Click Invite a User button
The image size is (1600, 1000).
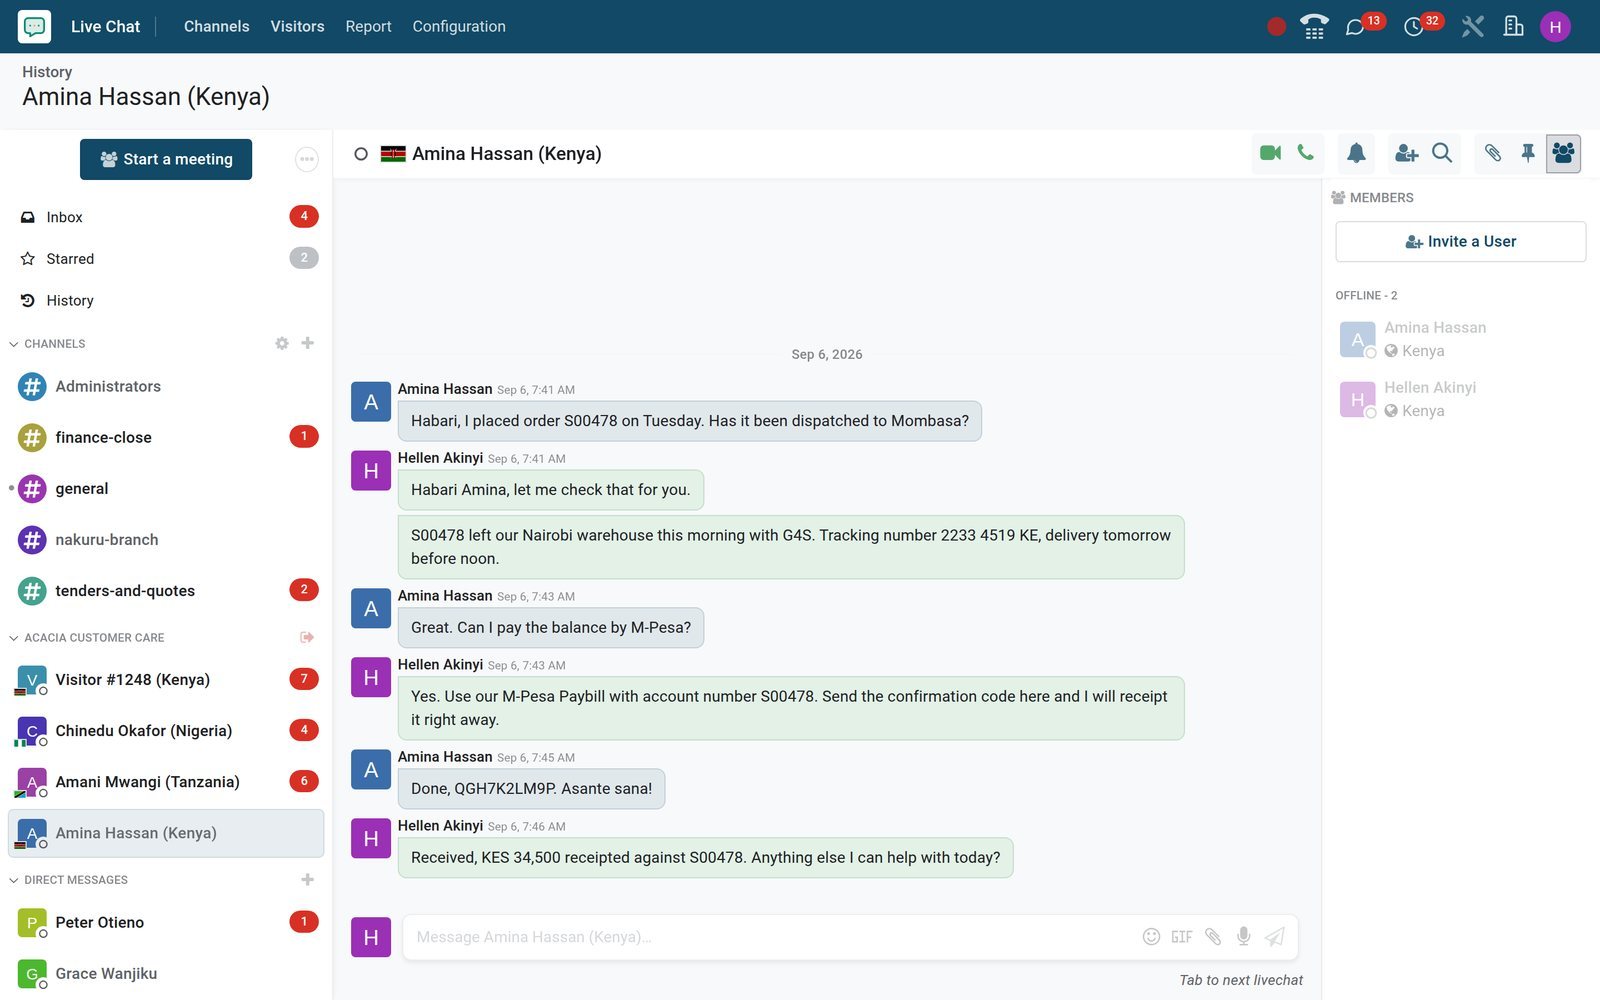click(1460, 241)
